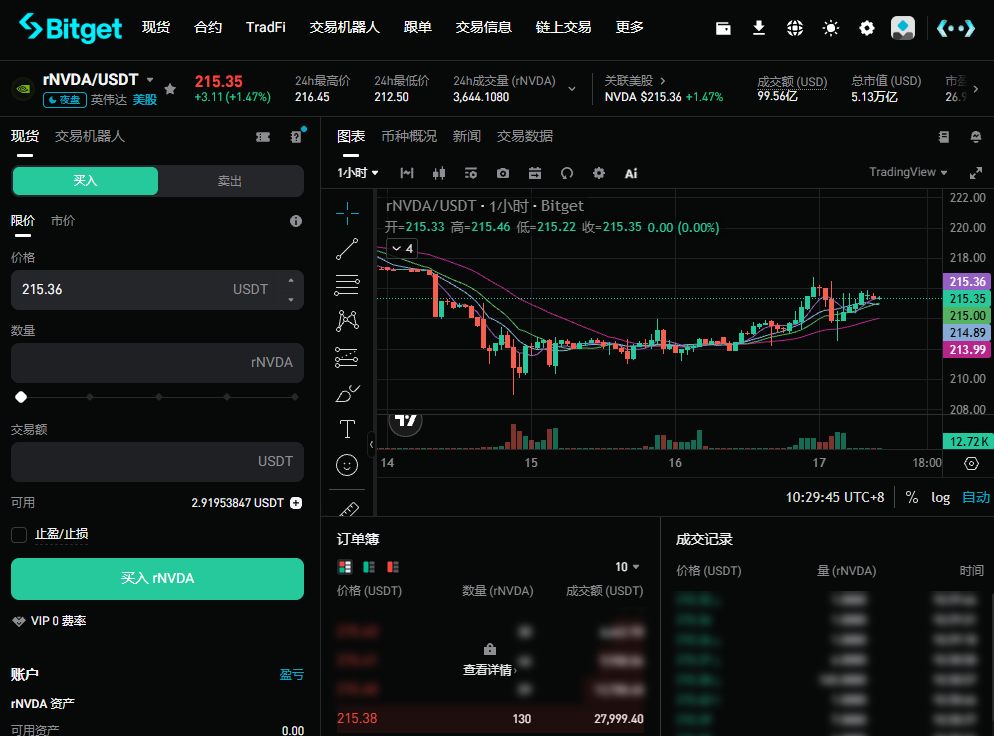Open chart settings gear in toolbar
Image resolution: width=994 pixels, height=736 pixels.
click(598, 173)
